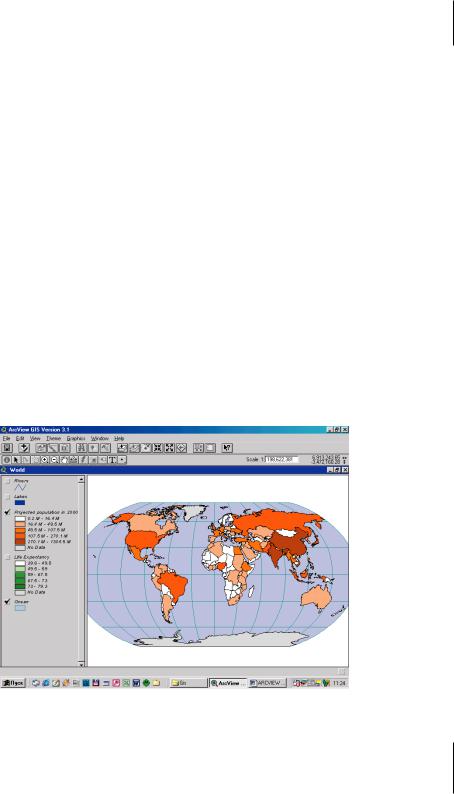
Task: Click the context Help arrow button
Action: click(227, 448)
